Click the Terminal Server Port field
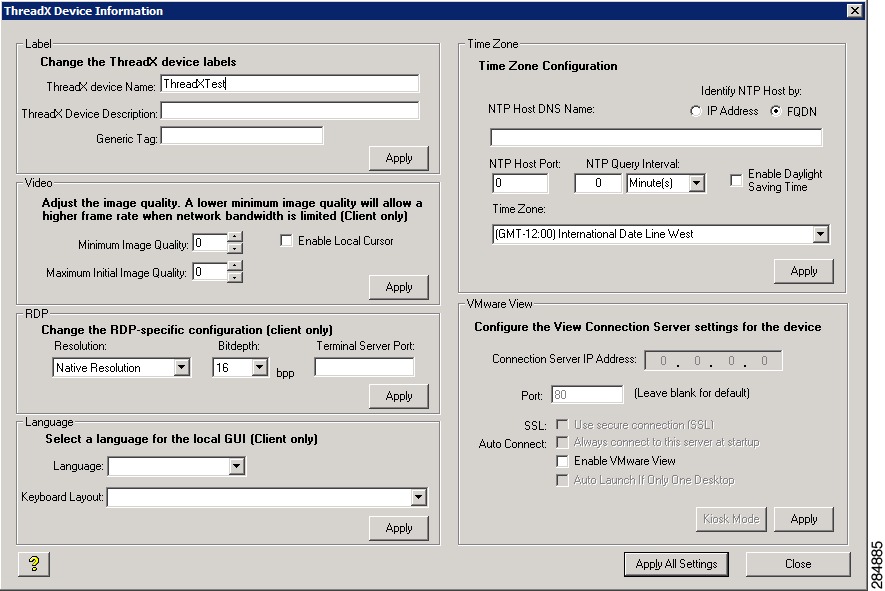 364,367
